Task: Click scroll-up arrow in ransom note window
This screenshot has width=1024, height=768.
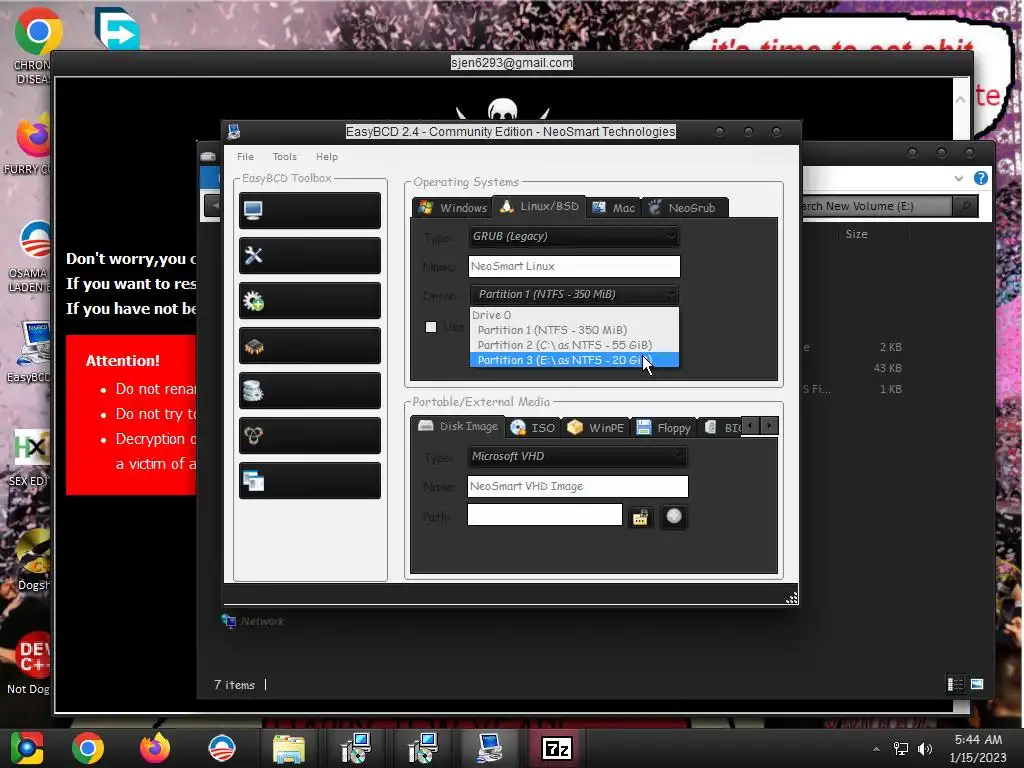Action: (960, 100)
